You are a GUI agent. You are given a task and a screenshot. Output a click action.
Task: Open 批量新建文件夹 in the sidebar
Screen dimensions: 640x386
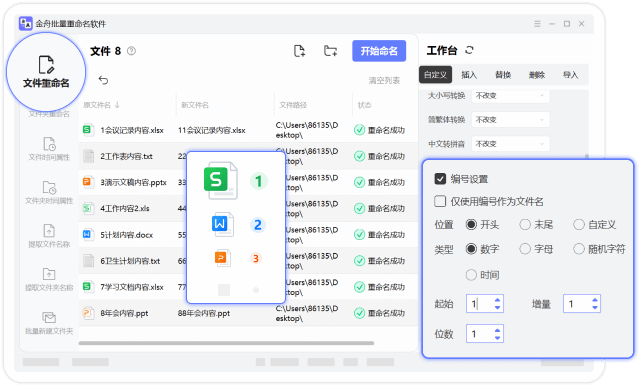[x=49, y=323]
